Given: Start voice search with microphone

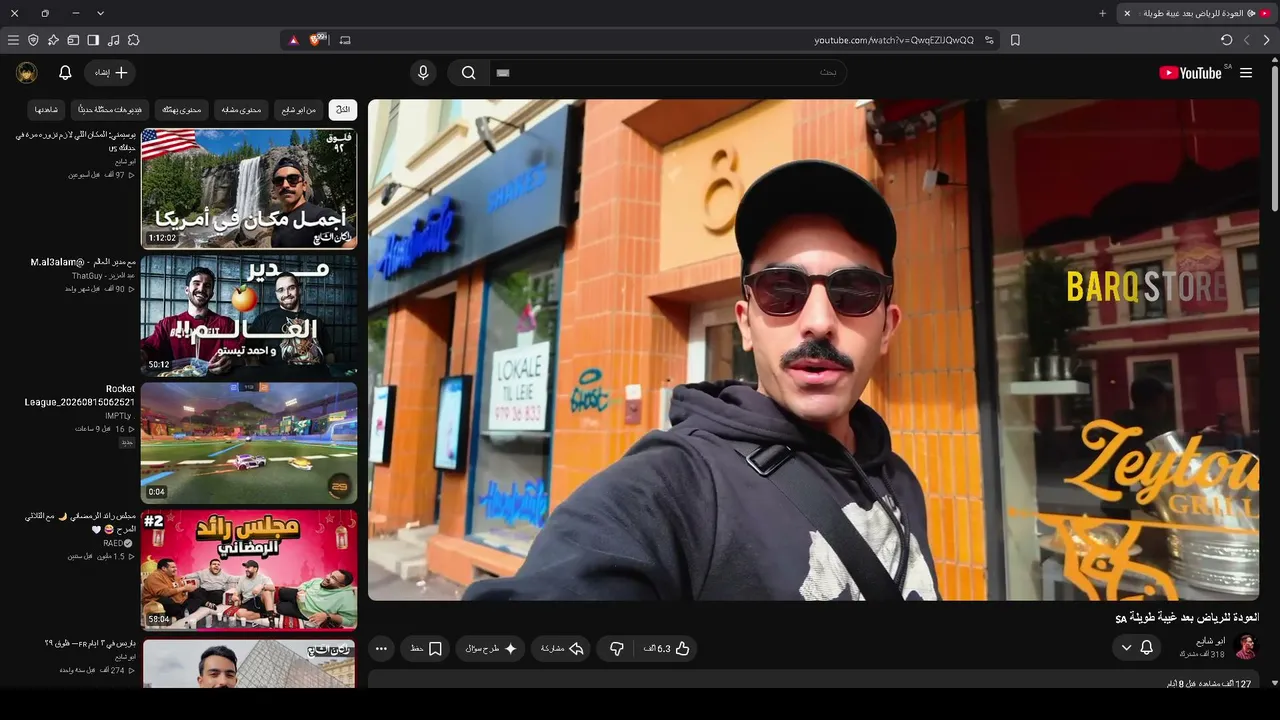Looking at the screenshot, I should click(x=423, y=73).
